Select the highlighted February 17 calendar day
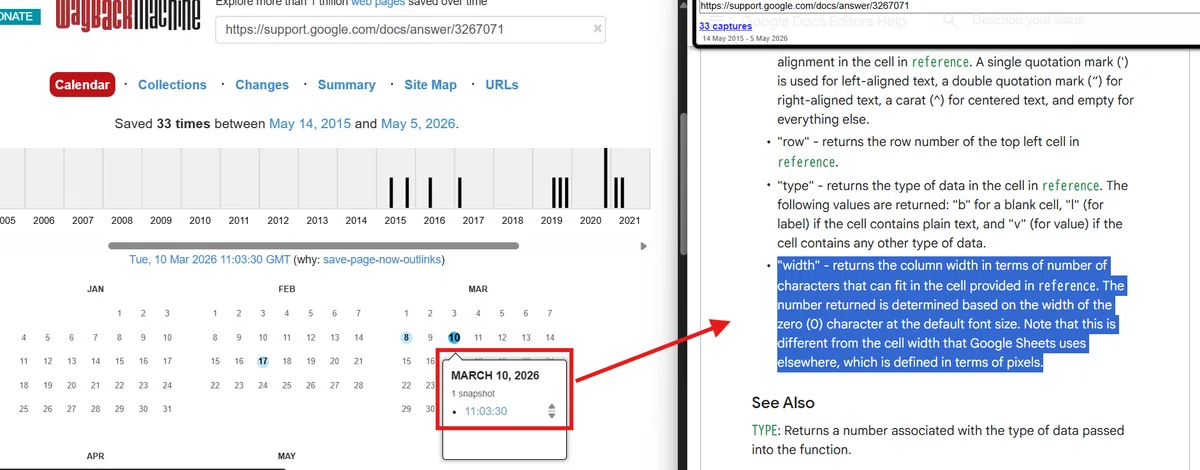Screen dimensions: 1200x470 tap(263, 361)
